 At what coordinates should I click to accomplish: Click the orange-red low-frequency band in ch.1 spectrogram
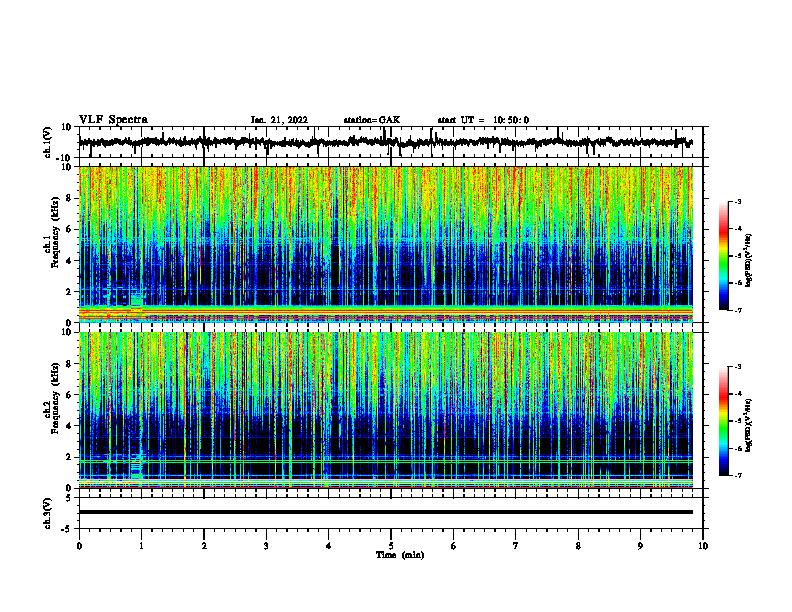[x=386, y=313]
